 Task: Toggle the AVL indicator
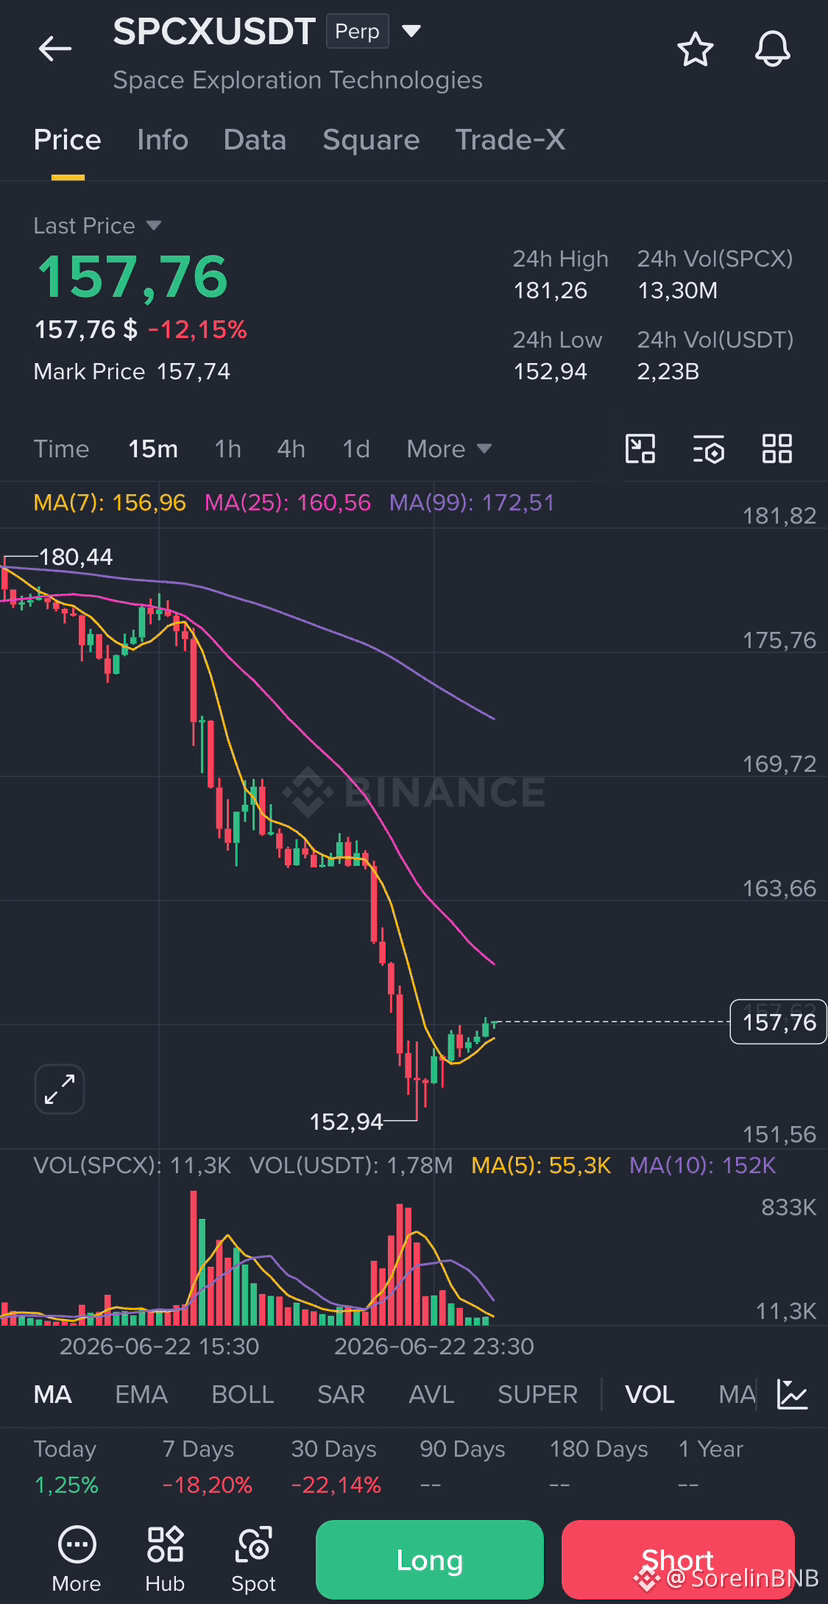pyautogui.click(x=431, y=1394)
